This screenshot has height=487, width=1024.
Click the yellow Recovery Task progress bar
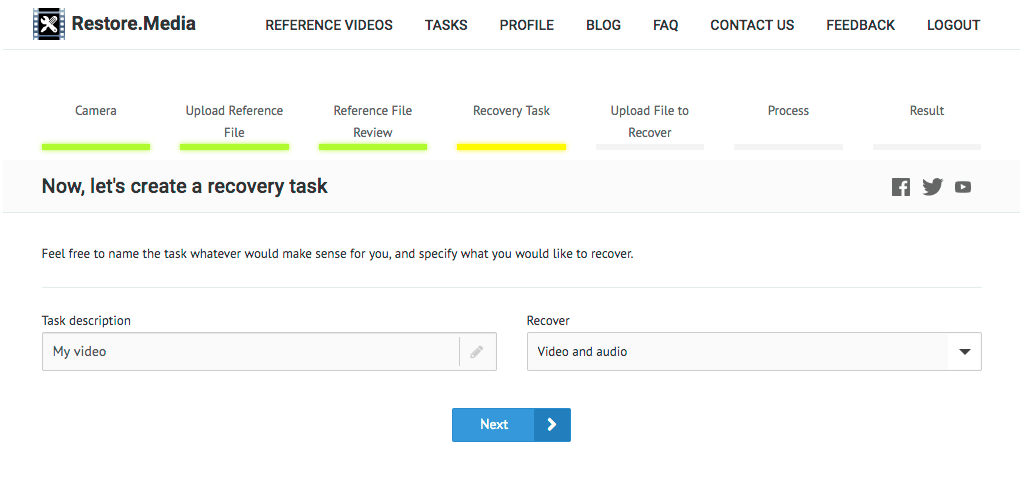[511, 147]
